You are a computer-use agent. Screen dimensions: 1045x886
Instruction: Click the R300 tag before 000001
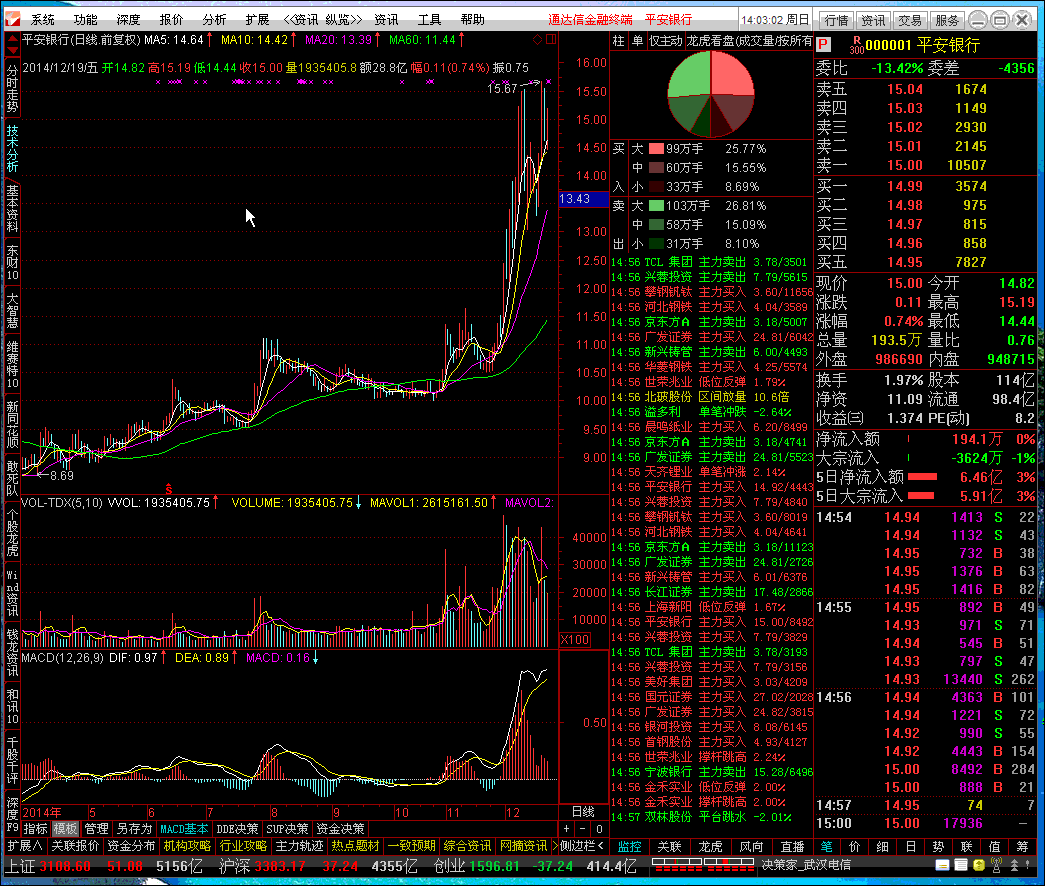click(x=856, y=45)
